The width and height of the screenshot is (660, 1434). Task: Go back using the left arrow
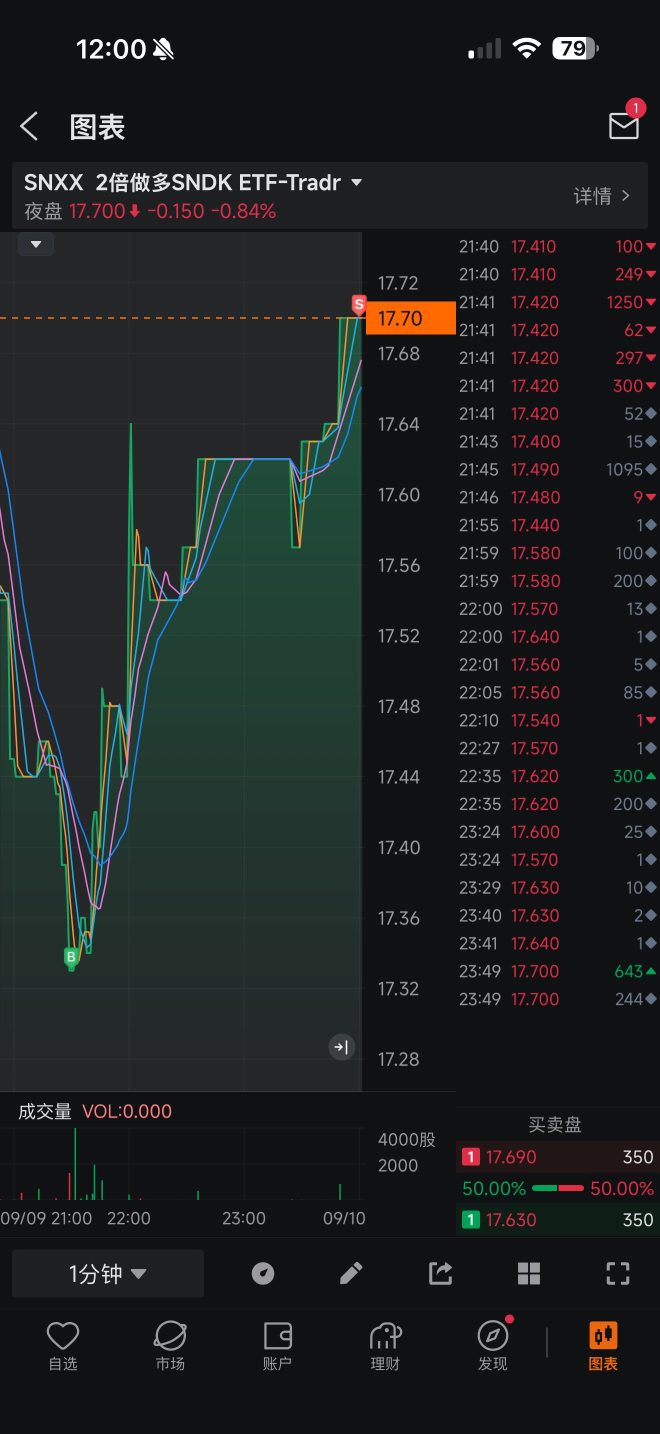[29, 127]
